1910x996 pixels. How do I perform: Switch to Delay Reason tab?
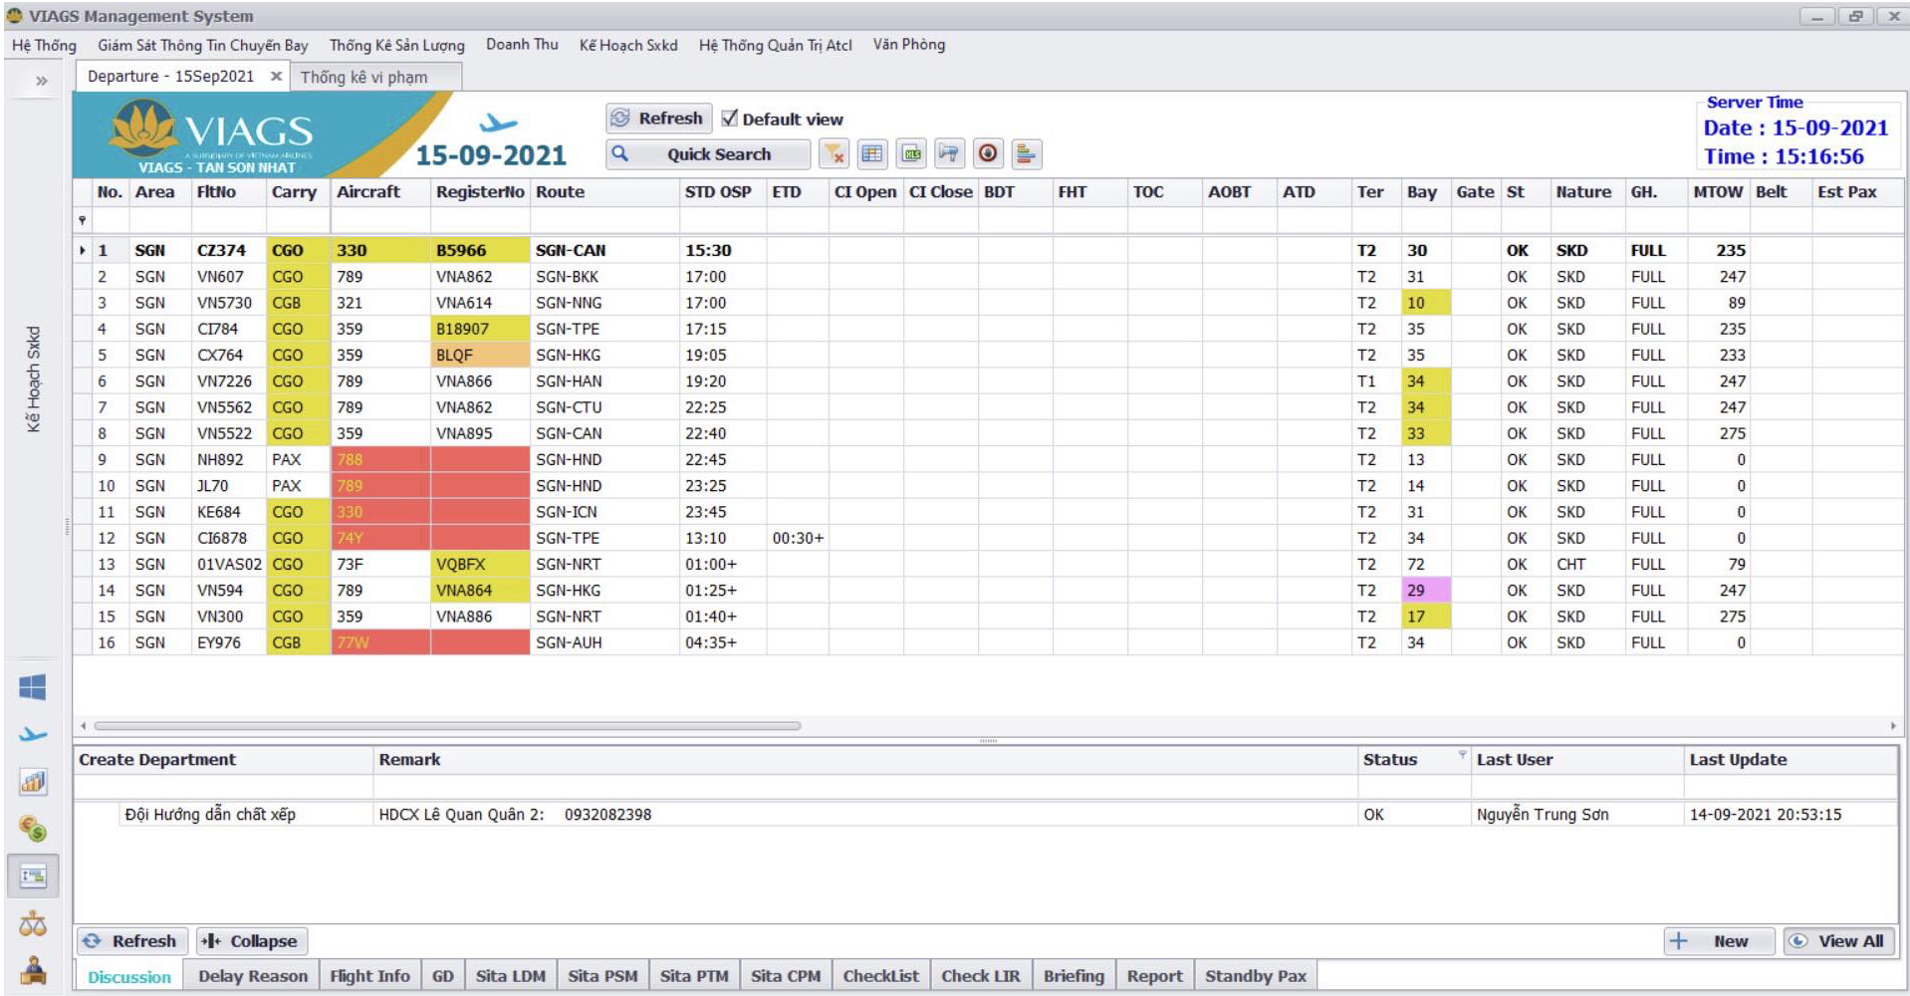[x=253, y=976]
